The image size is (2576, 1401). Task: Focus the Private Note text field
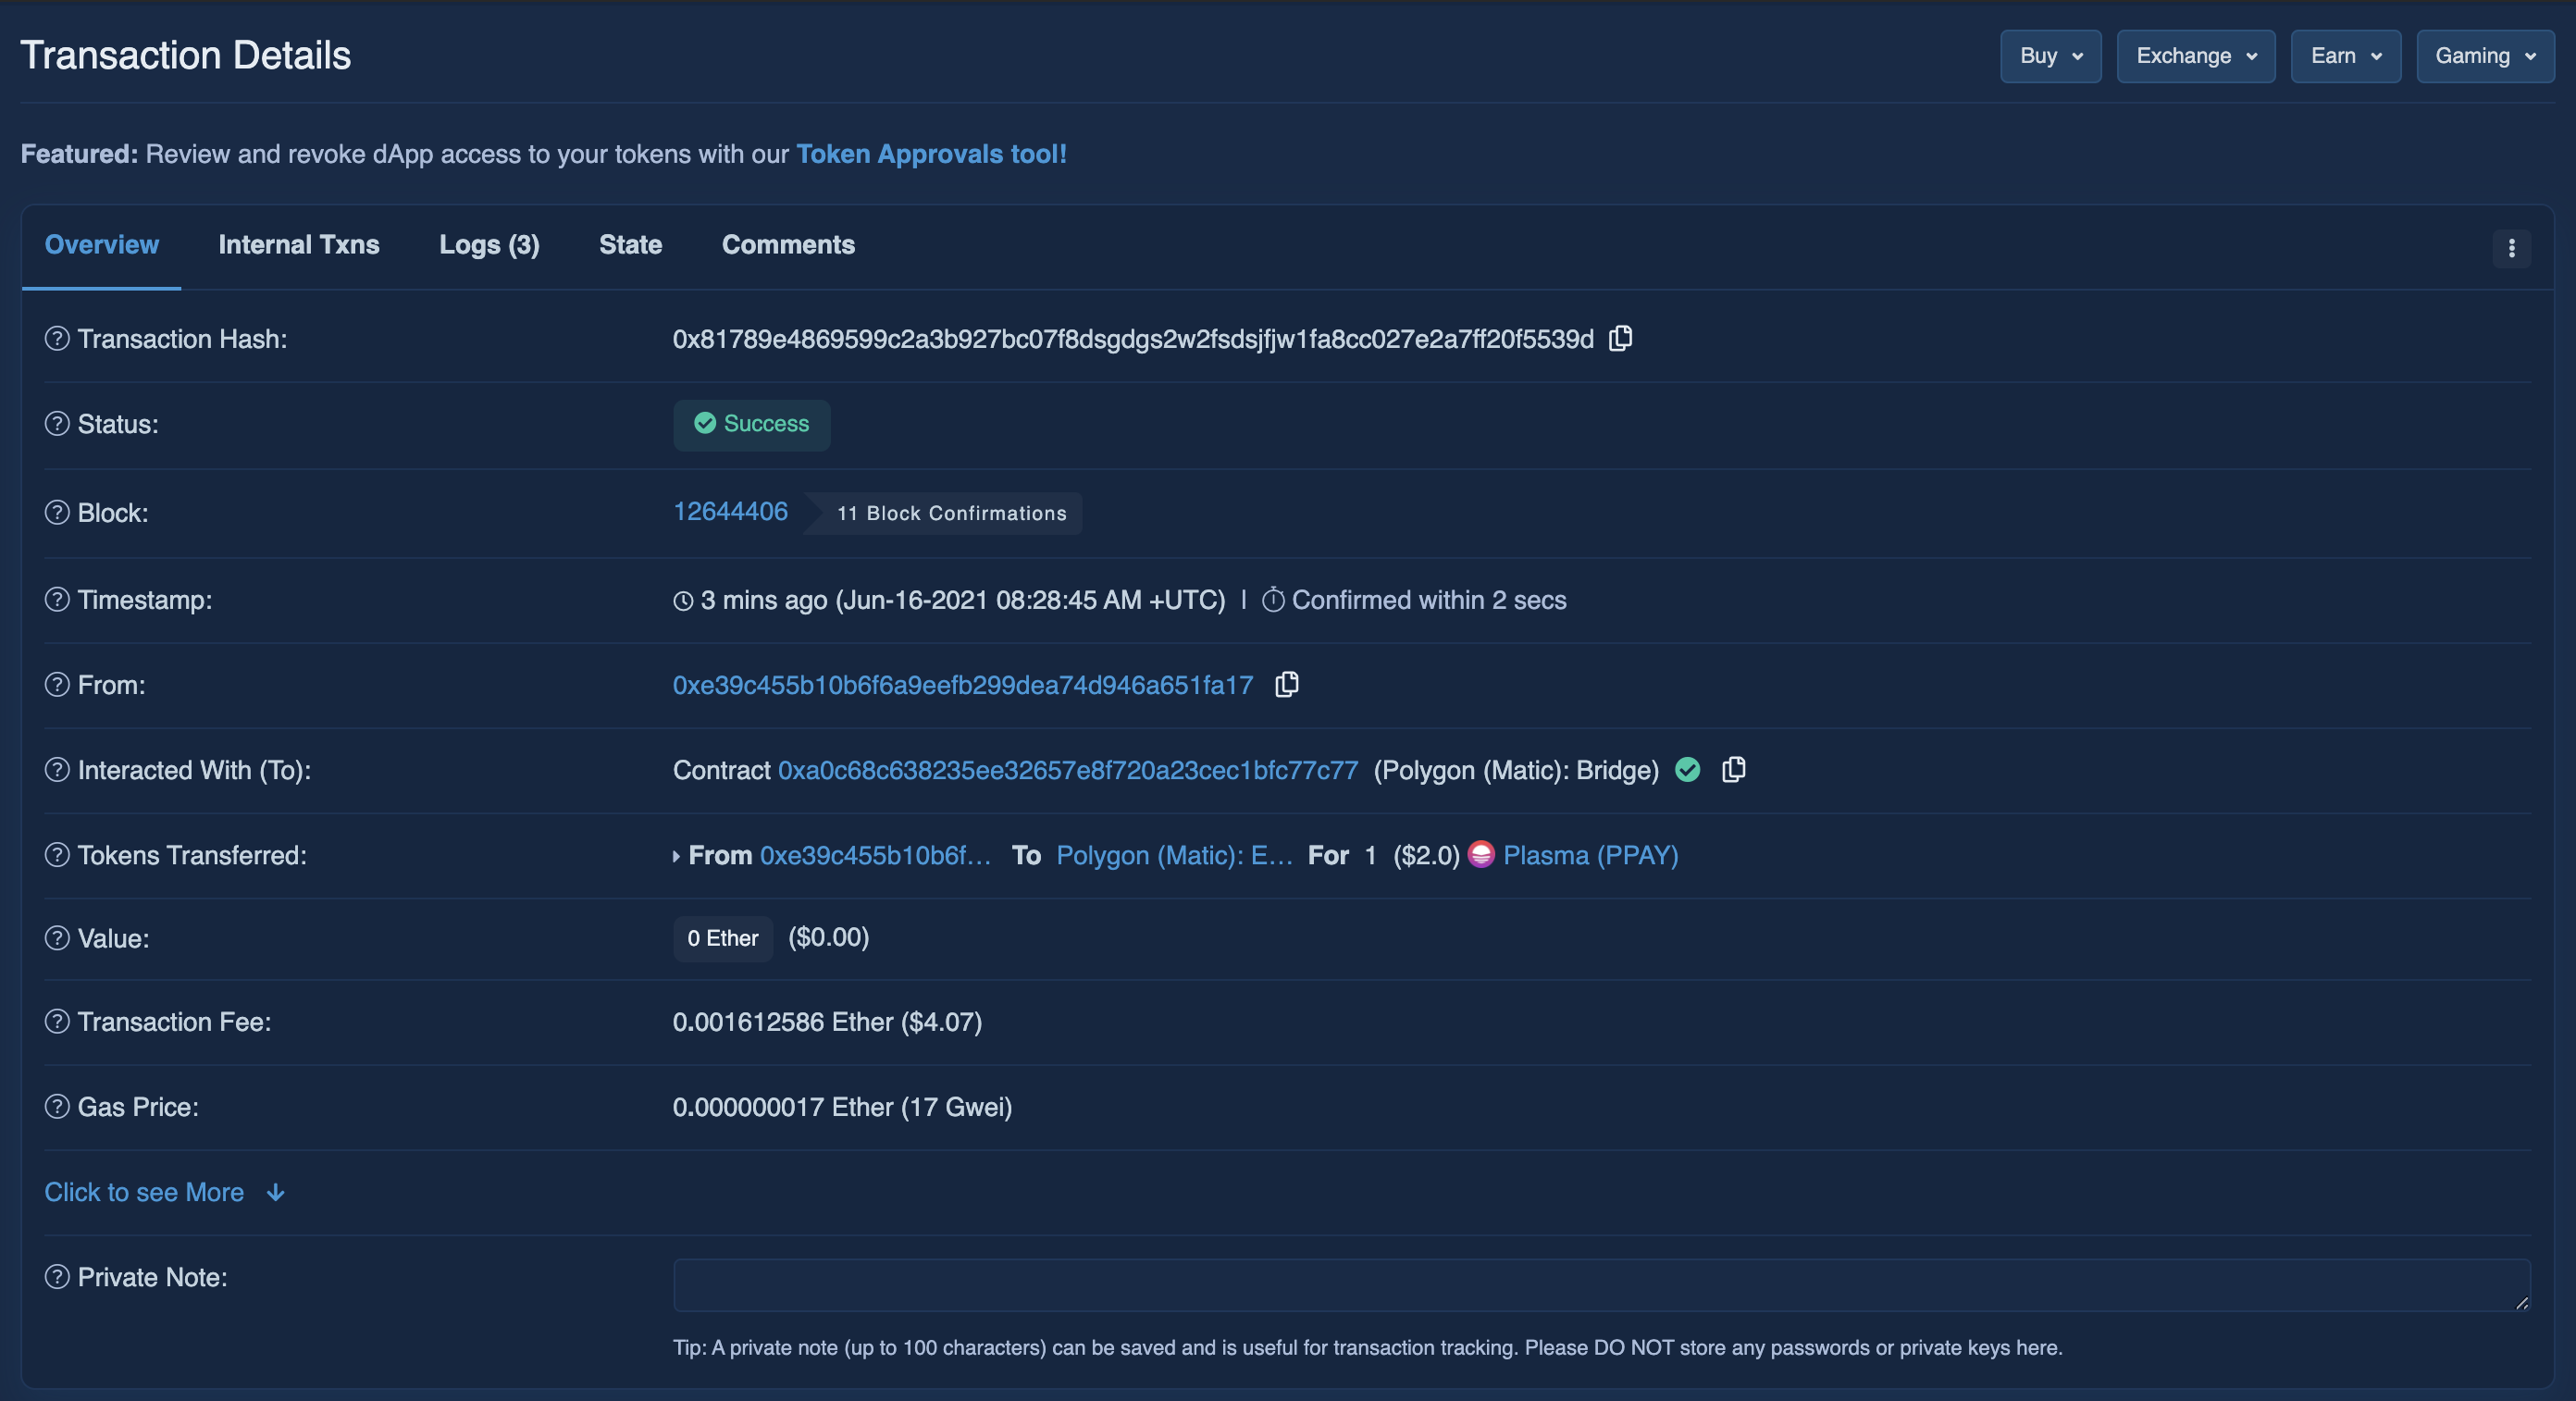(1600, 1285)
